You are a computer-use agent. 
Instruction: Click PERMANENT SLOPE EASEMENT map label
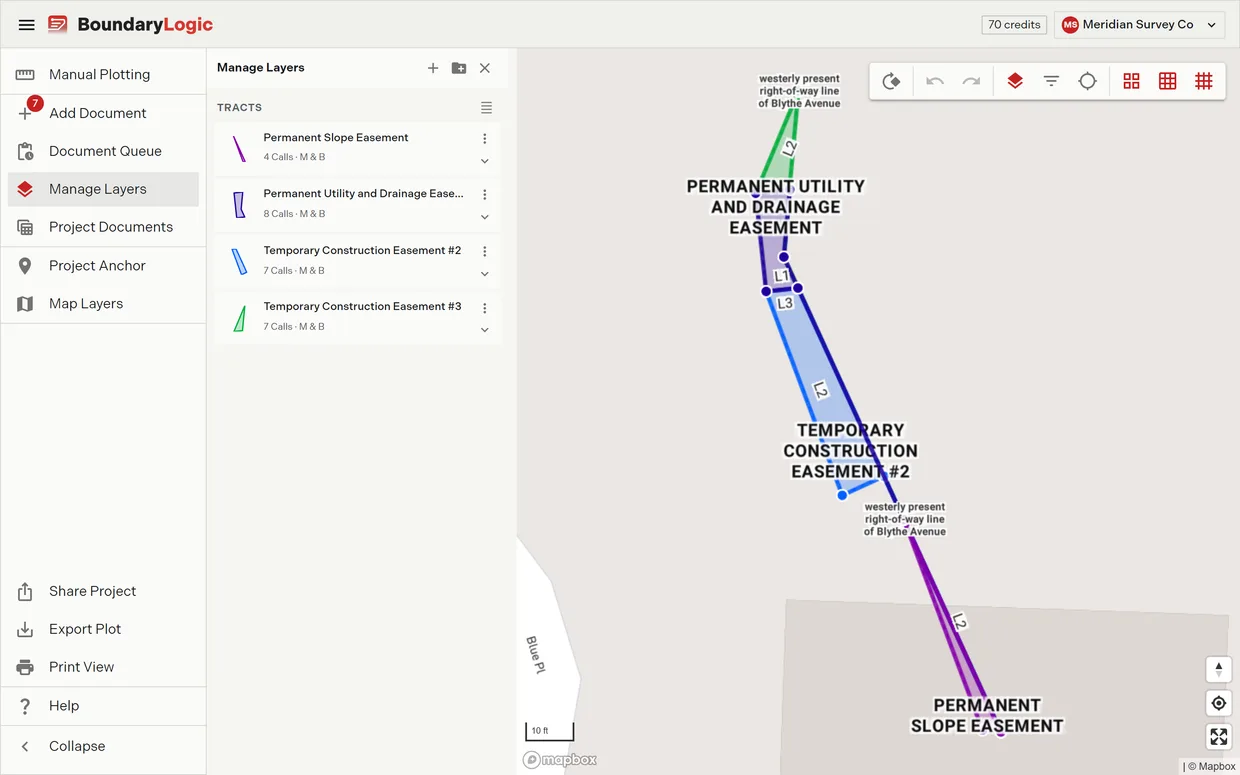(987, 715)
